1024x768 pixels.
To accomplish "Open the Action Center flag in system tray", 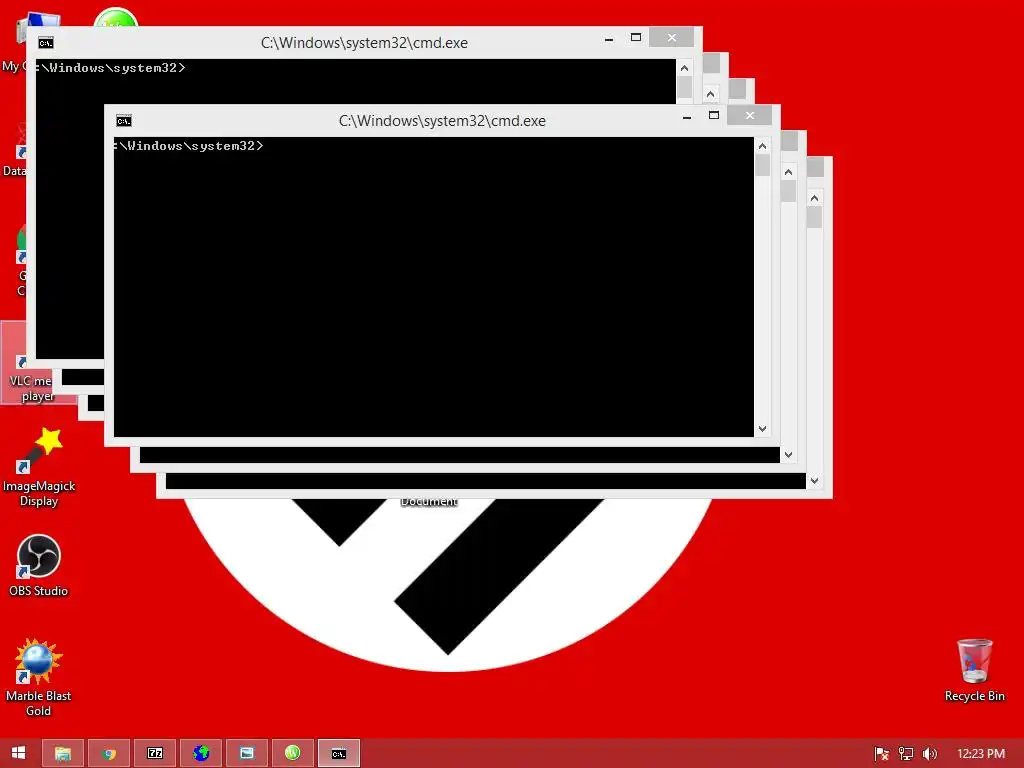I will (x=881, y=754).
